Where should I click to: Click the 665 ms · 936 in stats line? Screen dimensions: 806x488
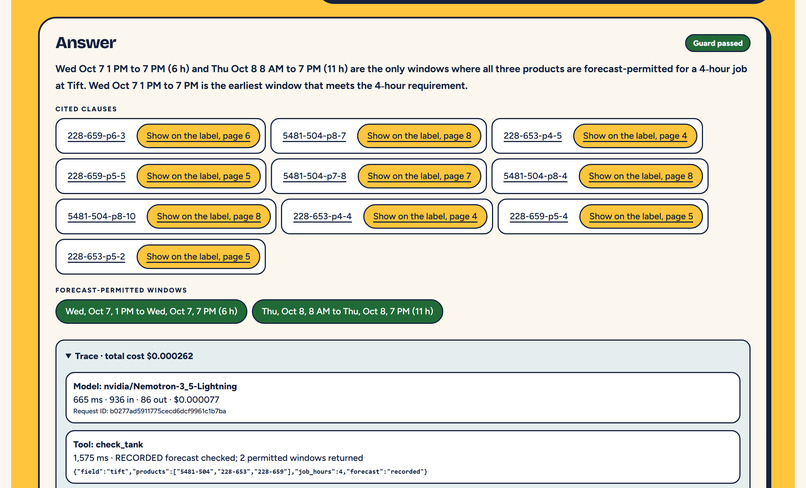tap(146, 400)
